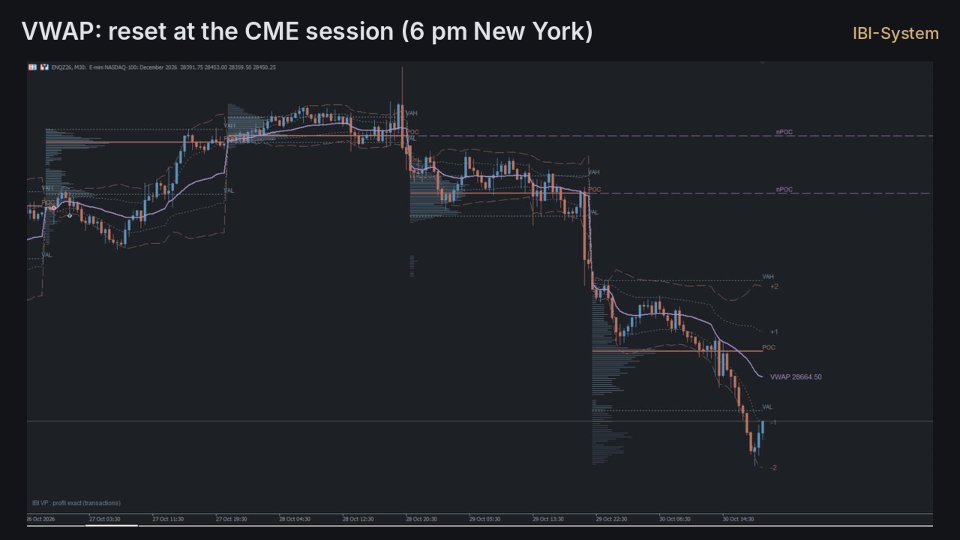Click the second indicator icon before the ENQZ26 title
Image resolution: width=960 pixels, height=540 pixels.
(44, 67)
